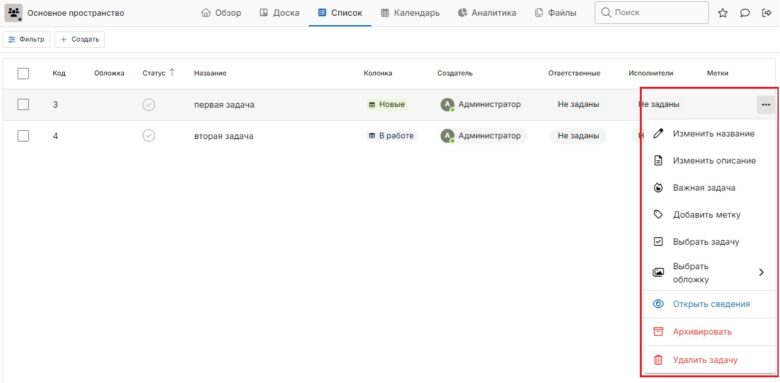Open the Календарь tab
The image size is (780, 383).
[410, 13]
